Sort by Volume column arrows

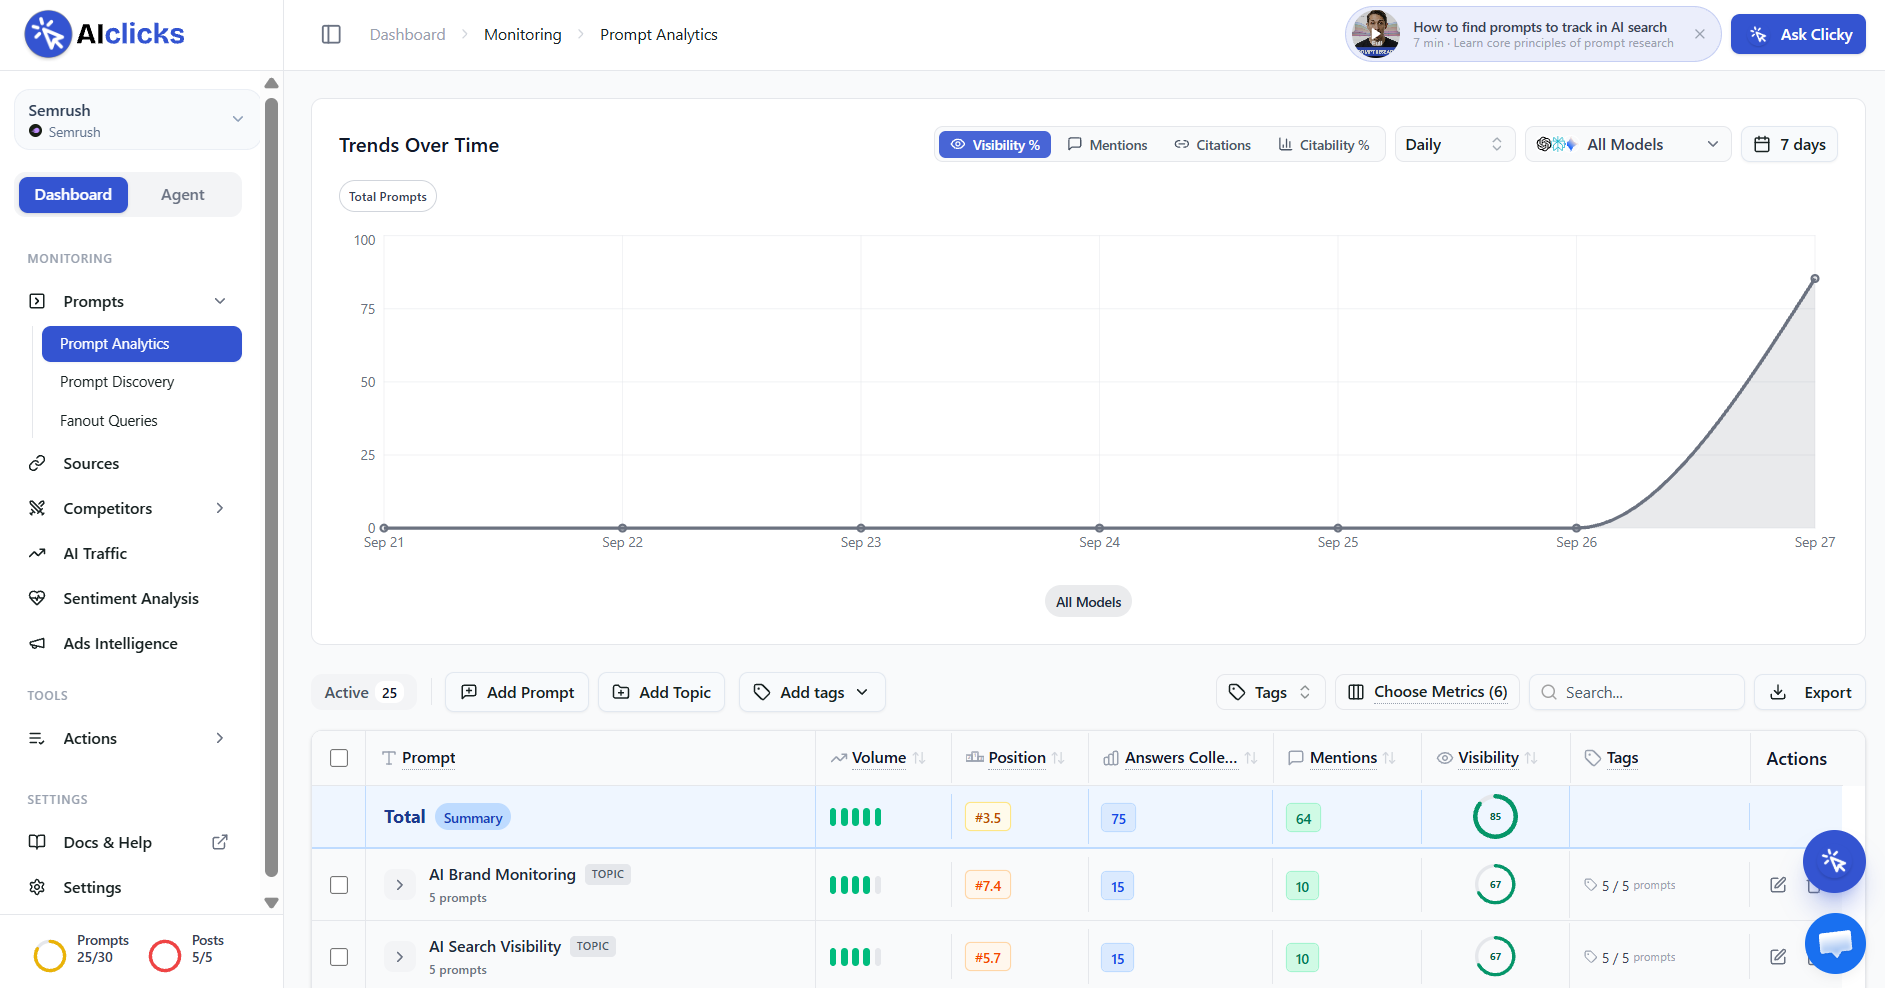tap(919, 758)
